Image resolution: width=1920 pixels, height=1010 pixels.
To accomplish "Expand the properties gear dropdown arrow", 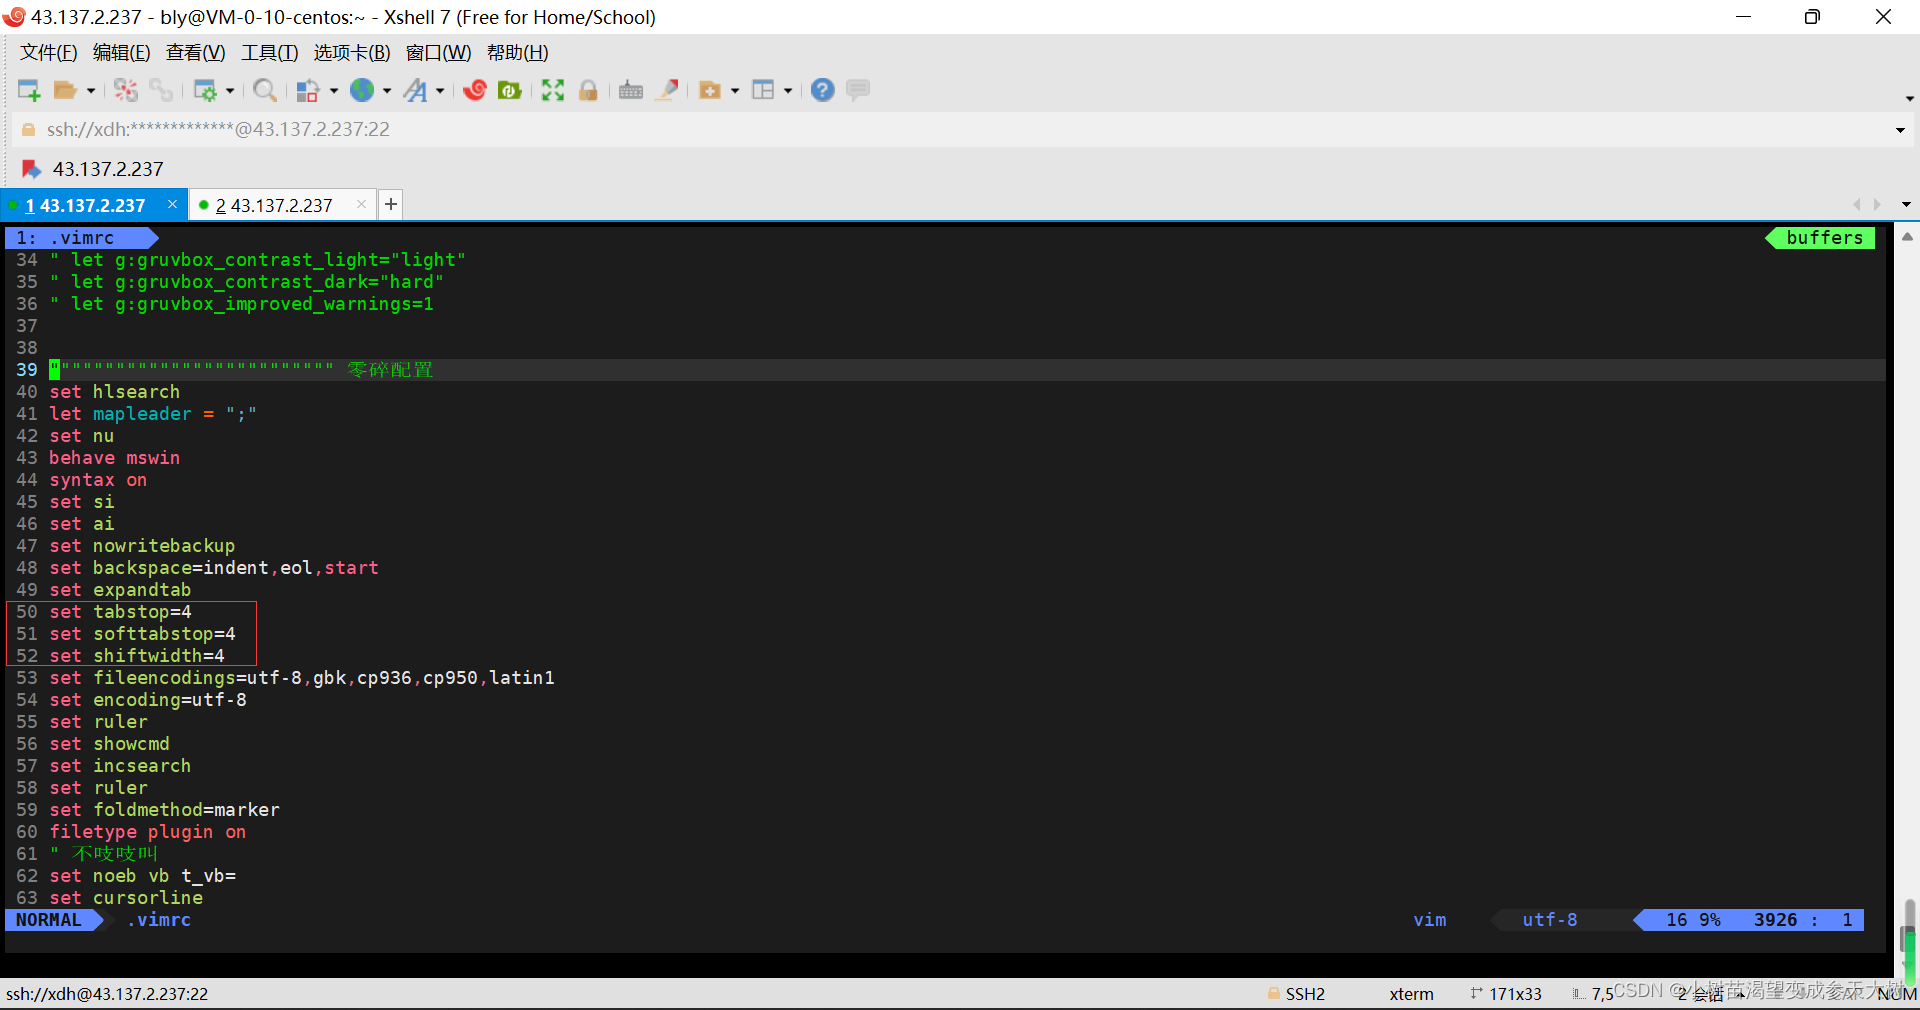I will click(x=230, y=91).
